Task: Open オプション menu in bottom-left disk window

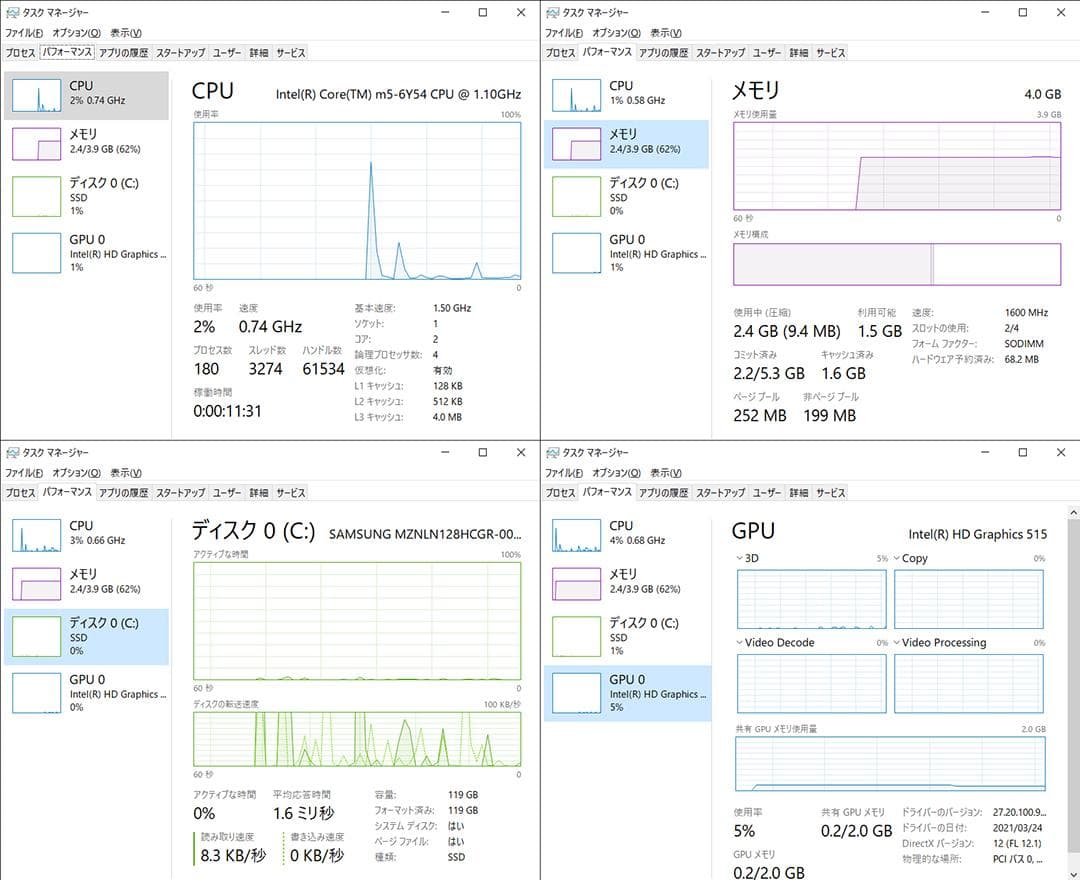Action: [x=76, y=472]
